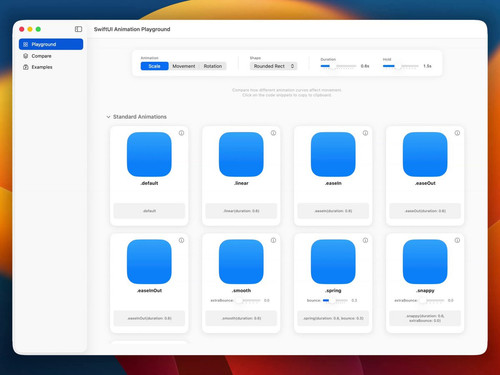Click the .easeInOut blue shape preview
The image size is (500, 375).
click(149, 262)
